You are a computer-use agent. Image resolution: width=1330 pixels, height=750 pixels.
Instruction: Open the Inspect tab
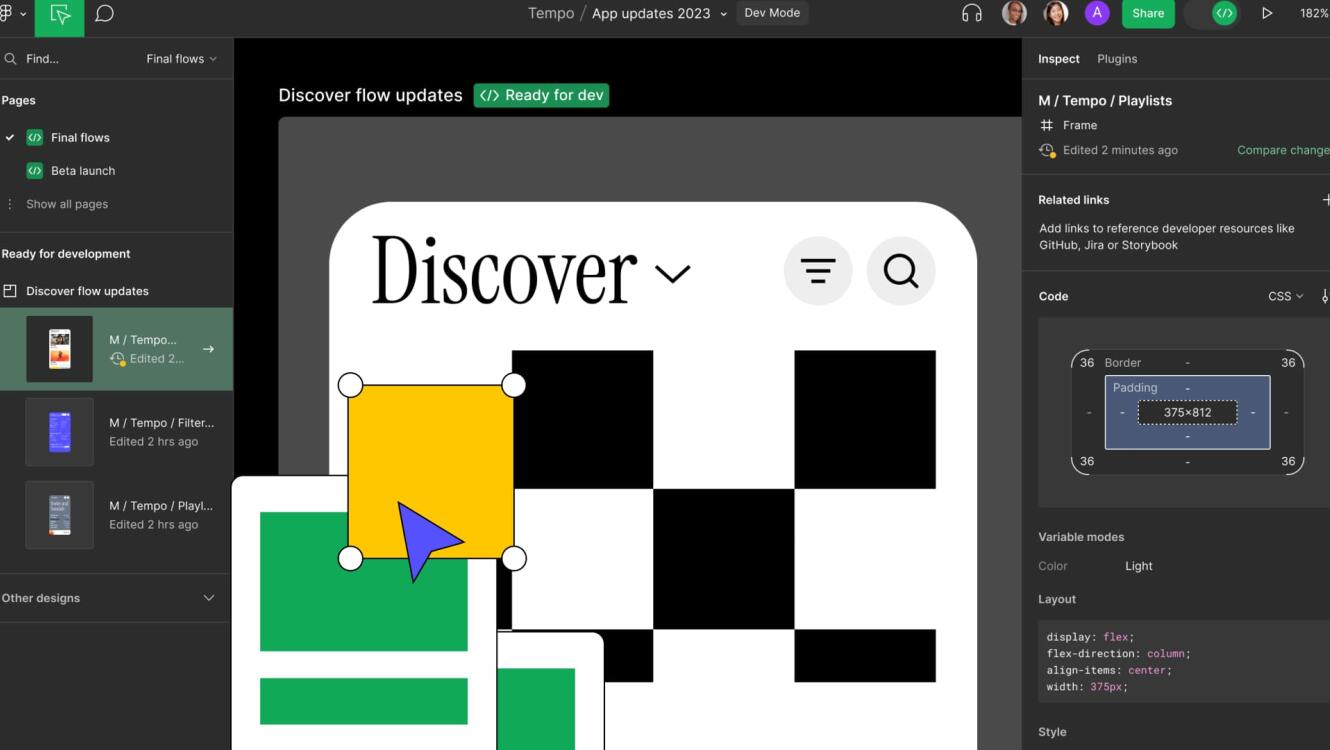click(x=1059, y=59)
